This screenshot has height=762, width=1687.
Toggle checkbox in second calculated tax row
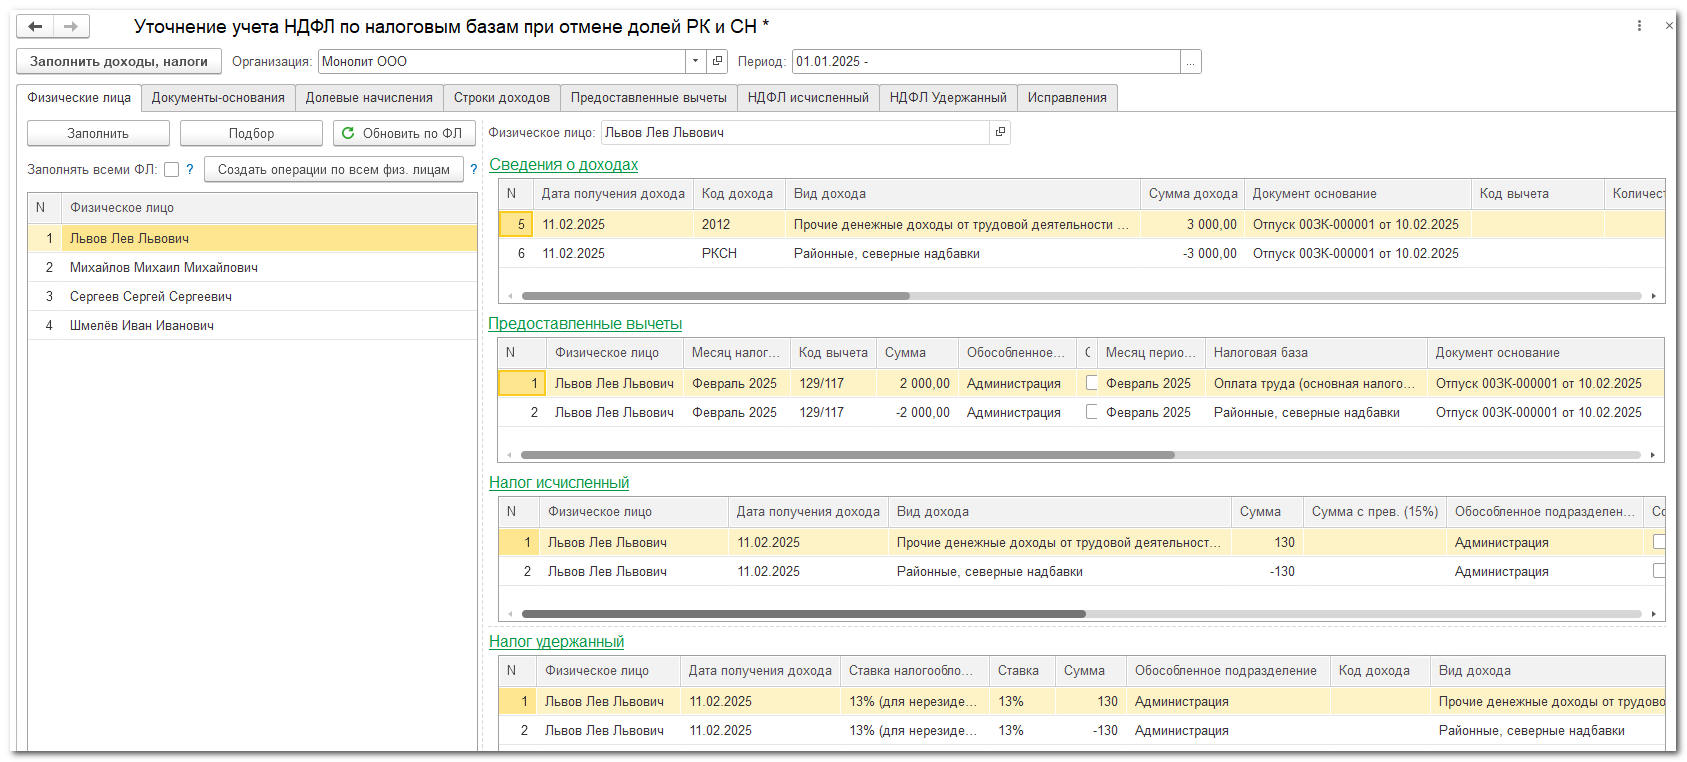click(x=1659, y=571)
